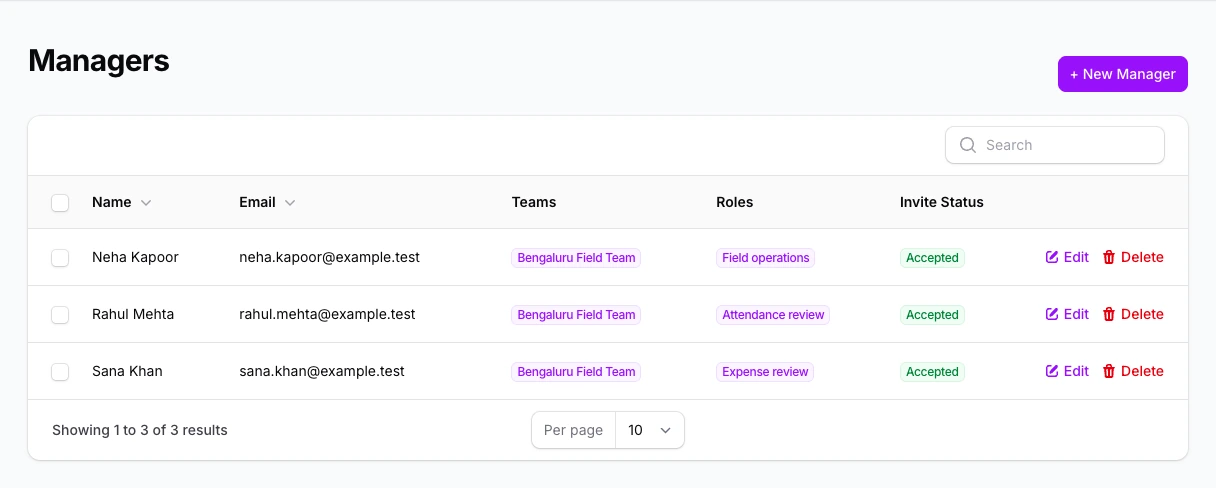Click the name Rahul Mehta
Viewport: 1216px width, 488px height.
tap(133, 314)
